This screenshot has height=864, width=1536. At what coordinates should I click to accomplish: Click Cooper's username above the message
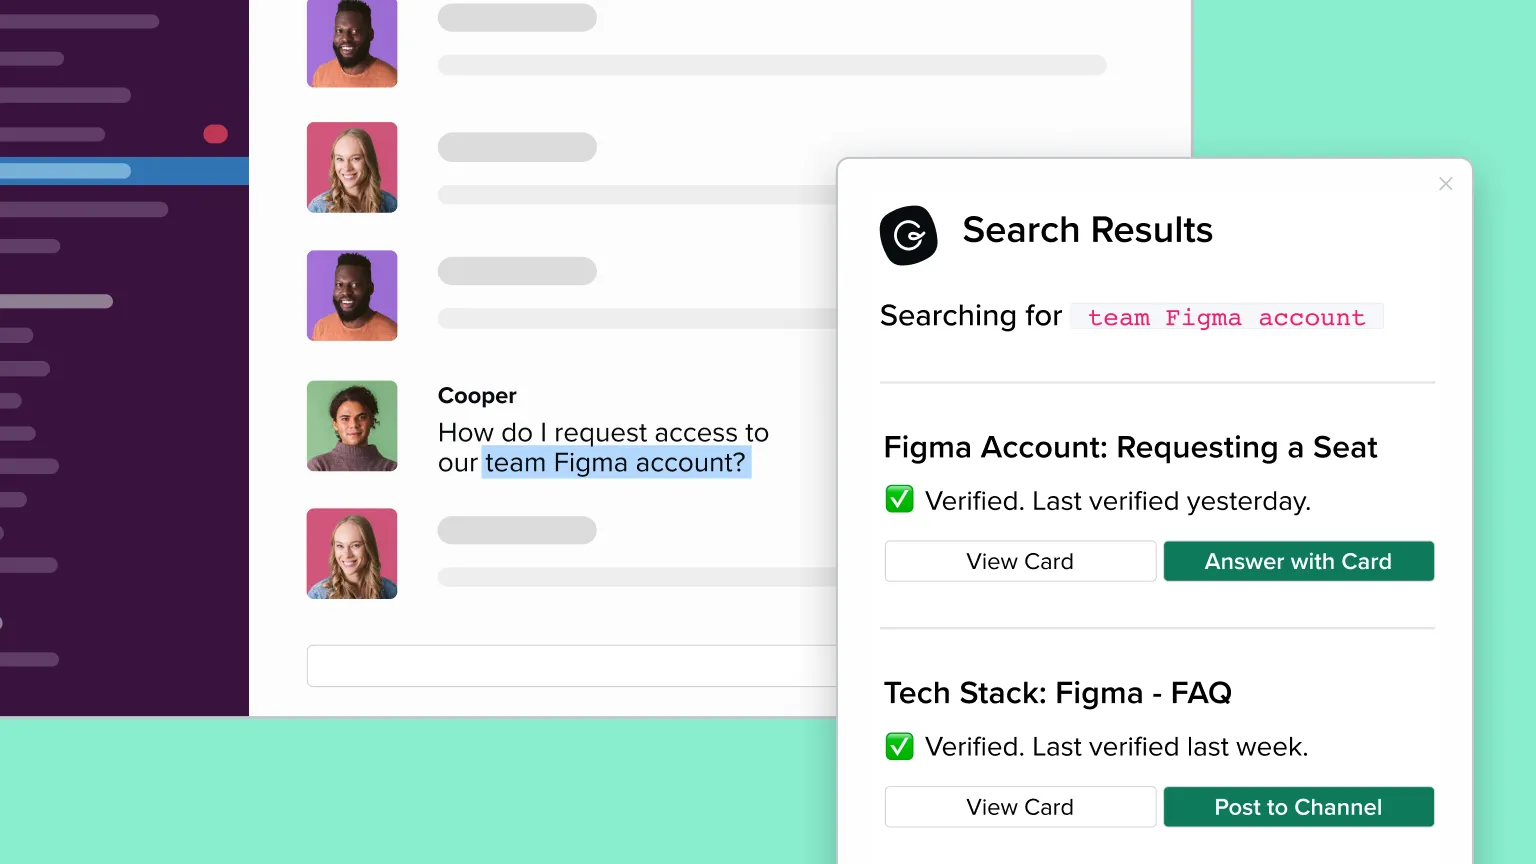(x=476, y=395)
